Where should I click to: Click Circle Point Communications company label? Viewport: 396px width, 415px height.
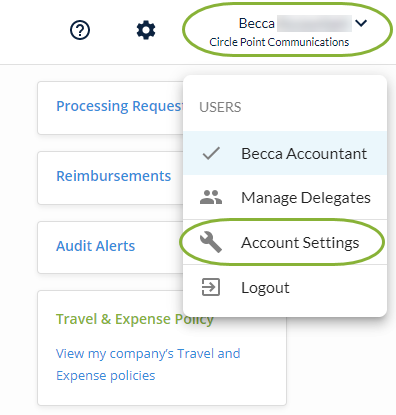click(x=279, y=42)
